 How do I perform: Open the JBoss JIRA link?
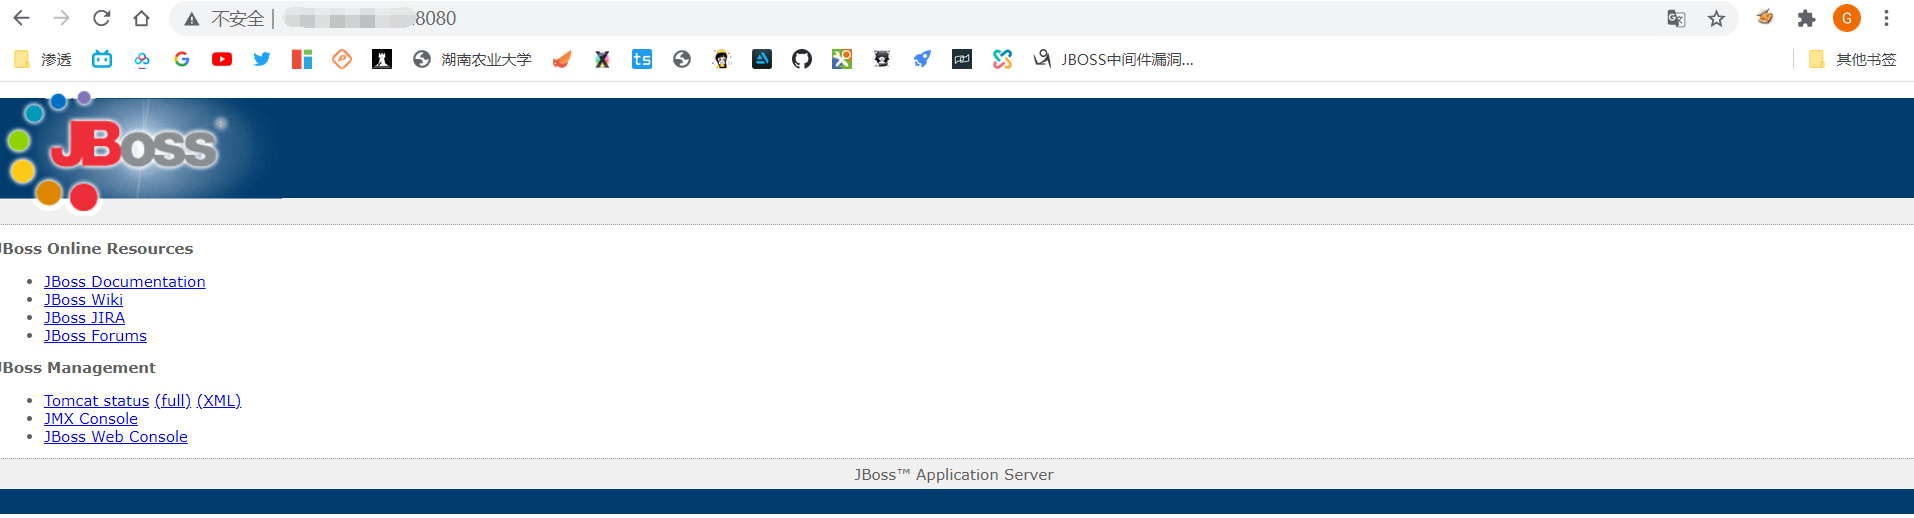[x=84, y=318]
